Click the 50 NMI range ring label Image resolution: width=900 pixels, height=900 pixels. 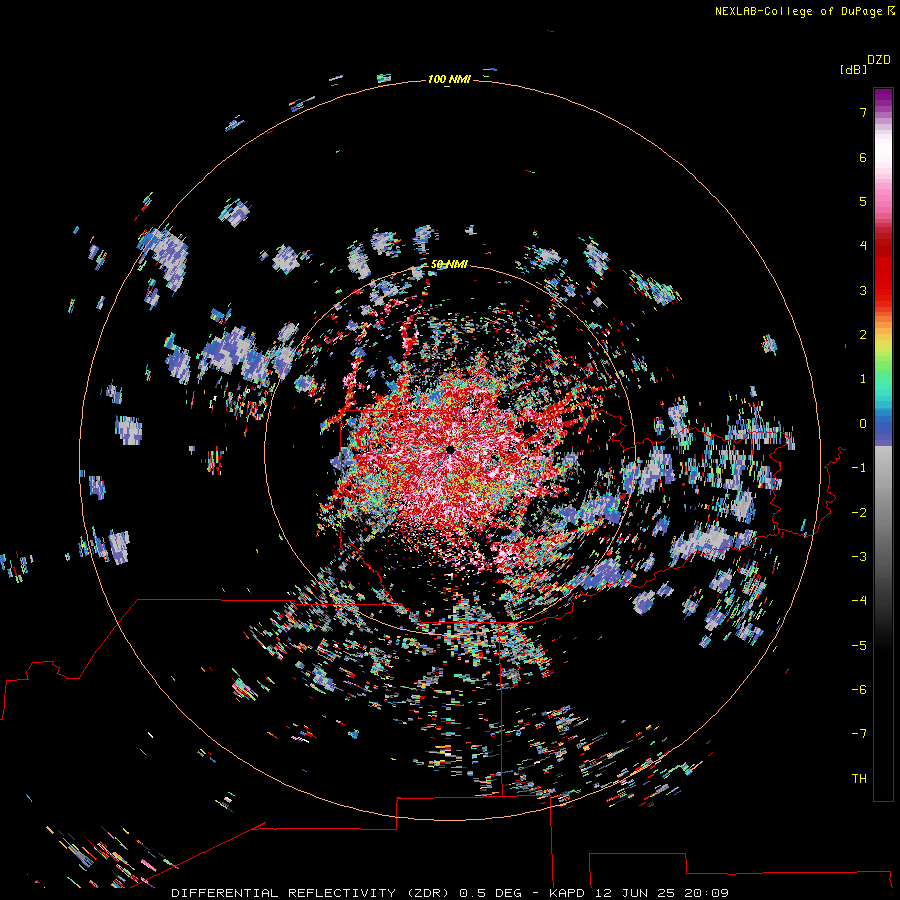pyautogui.click(x=449, y=264)
